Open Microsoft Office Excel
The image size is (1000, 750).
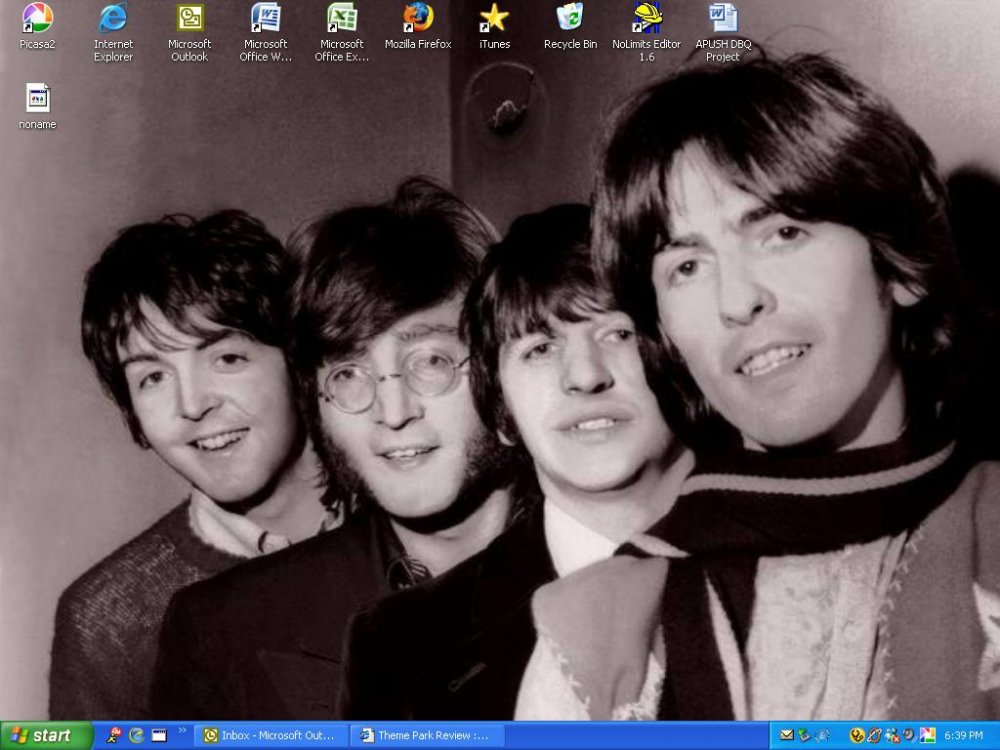point(341,20)
